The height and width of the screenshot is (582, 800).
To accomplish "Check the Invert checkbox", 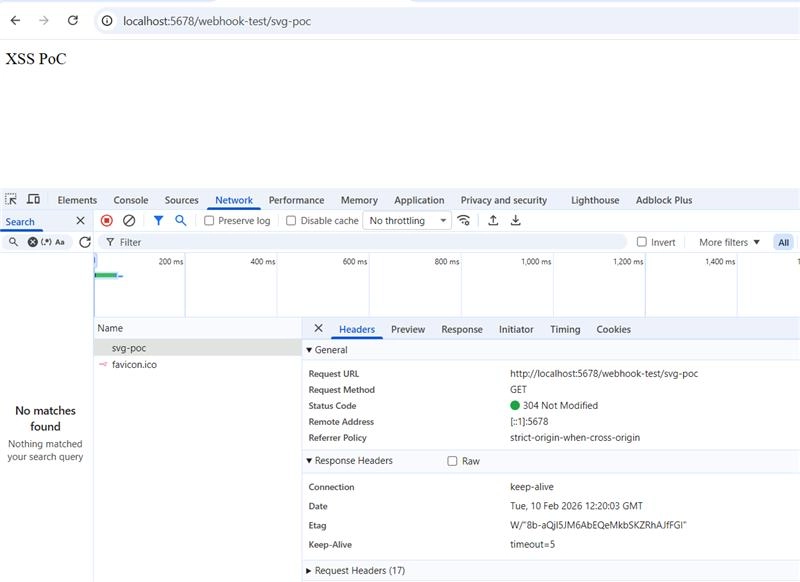I will coord(642,241).
